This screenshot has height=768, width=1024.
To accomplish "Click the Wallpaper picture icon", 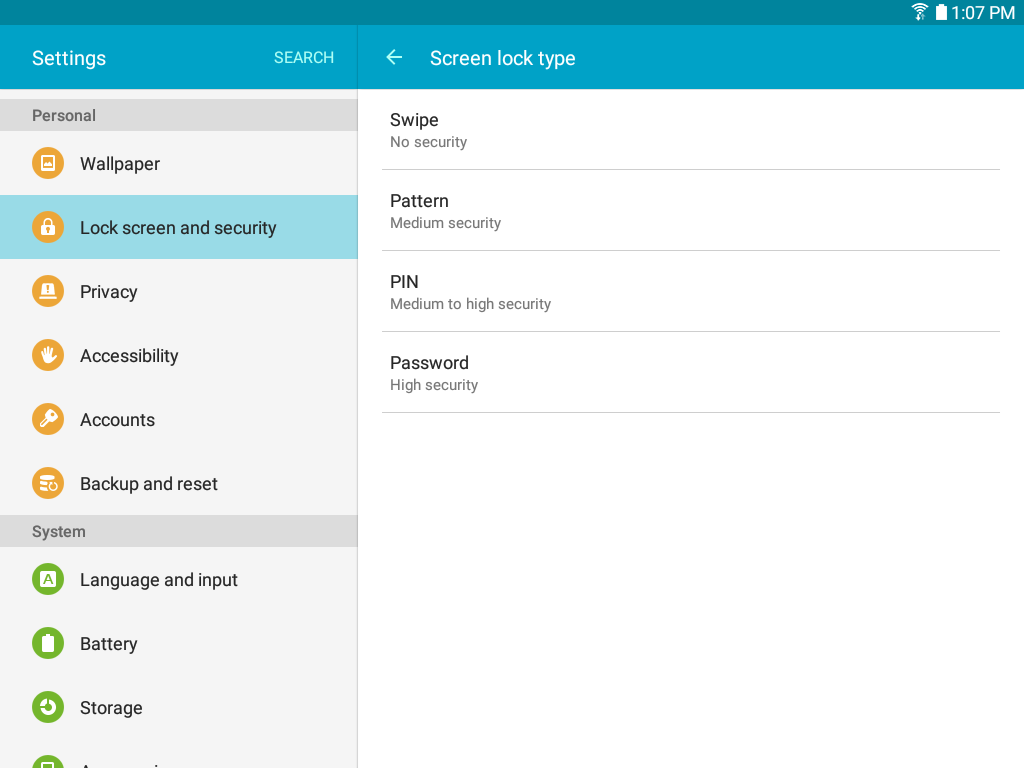I will (48, 163).
